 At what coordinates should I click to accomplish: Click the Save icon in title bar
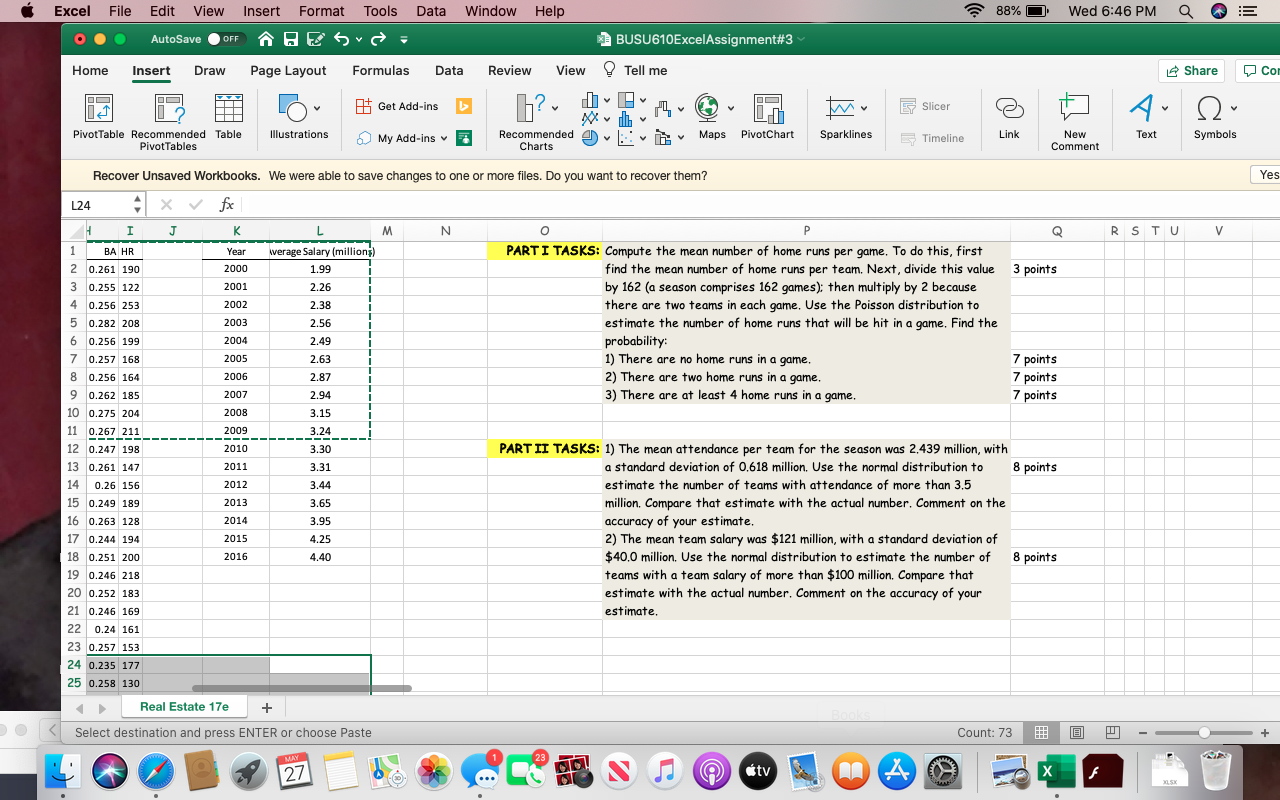[x=291, y=39]
